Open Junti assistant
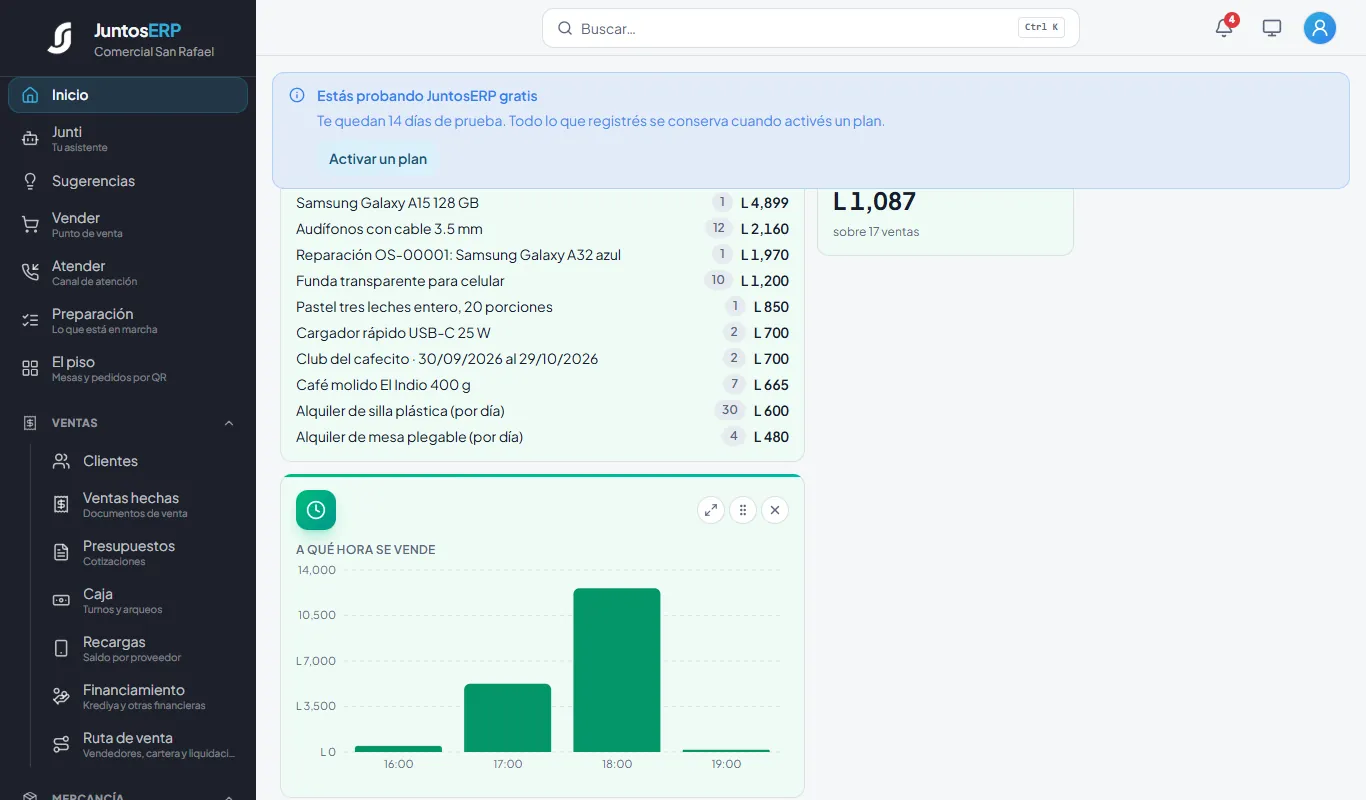1366x800 pixels. pyautogui.click(x=128, y=139)
